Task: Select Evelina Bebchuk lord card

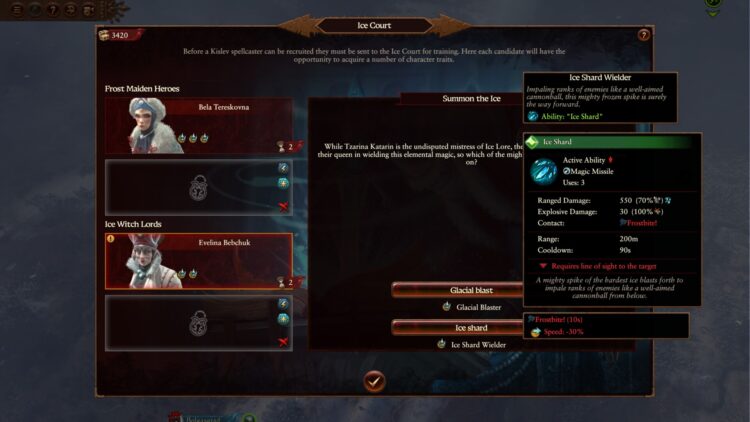Action: pos(199,261)
